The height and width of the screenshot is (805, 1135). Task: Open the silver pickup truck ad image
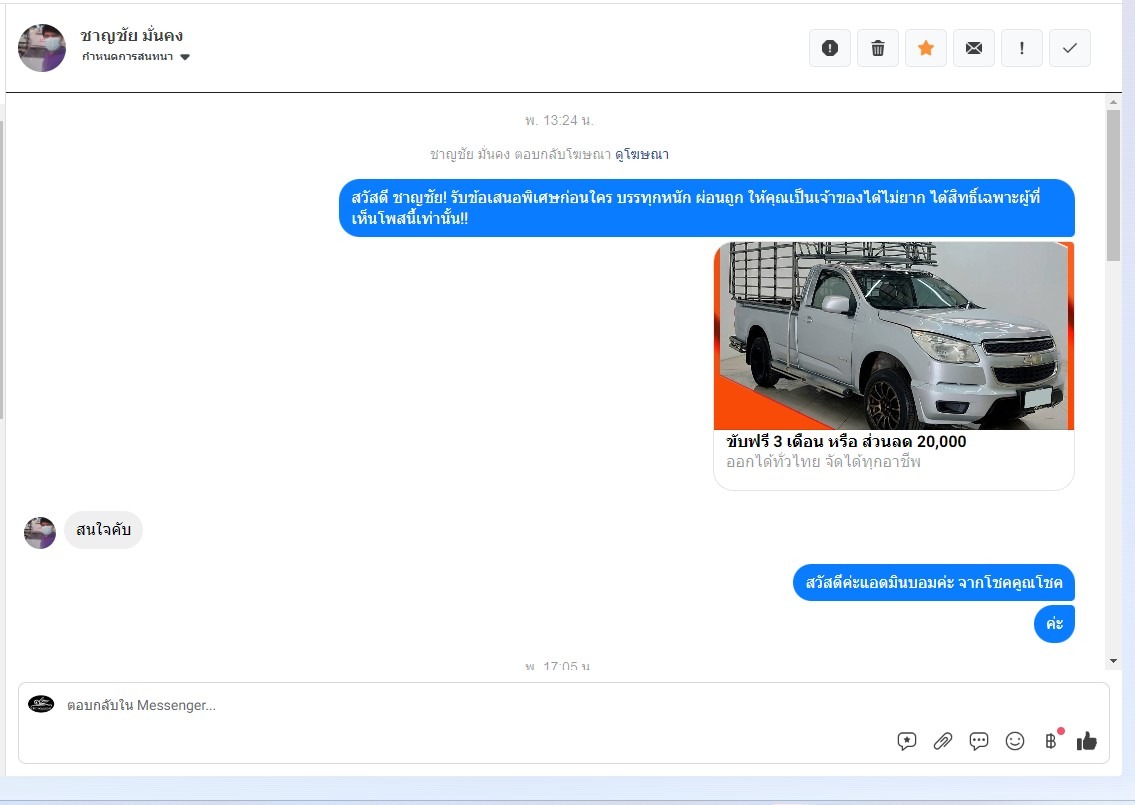click(893, 335)
